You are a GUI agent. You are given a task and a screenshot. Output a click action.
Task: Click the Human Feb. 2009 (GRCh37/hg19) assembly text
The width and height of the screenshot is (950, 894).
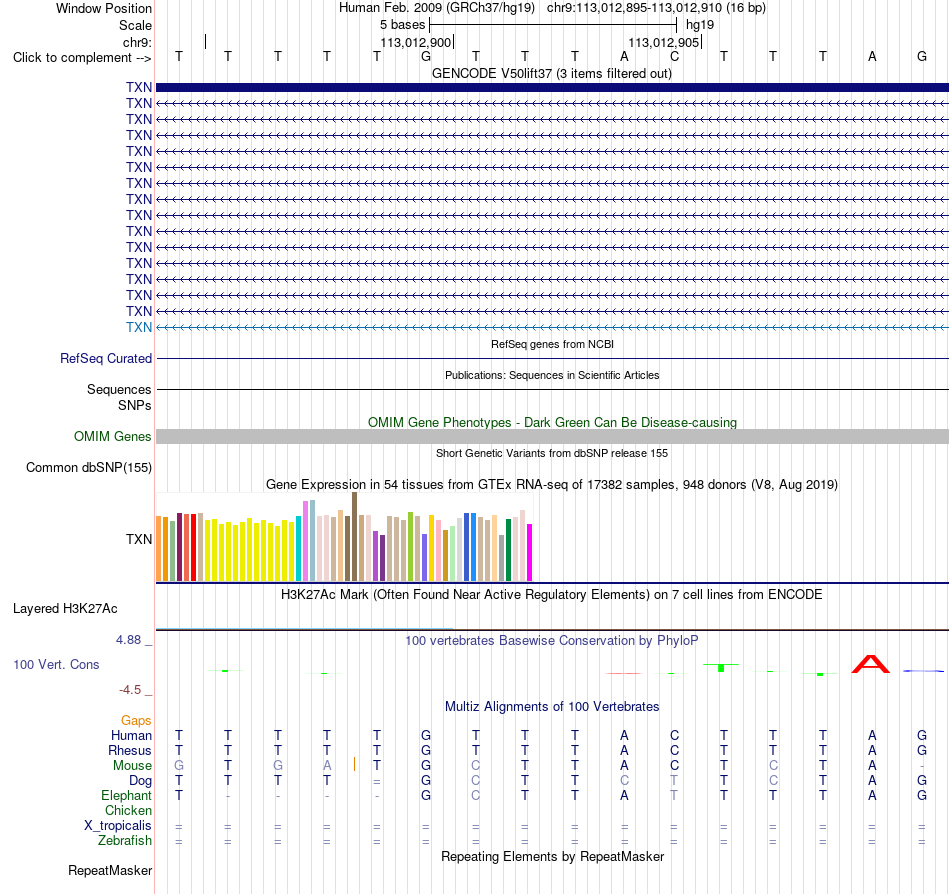pyautogui.click(x=437, y=8)
